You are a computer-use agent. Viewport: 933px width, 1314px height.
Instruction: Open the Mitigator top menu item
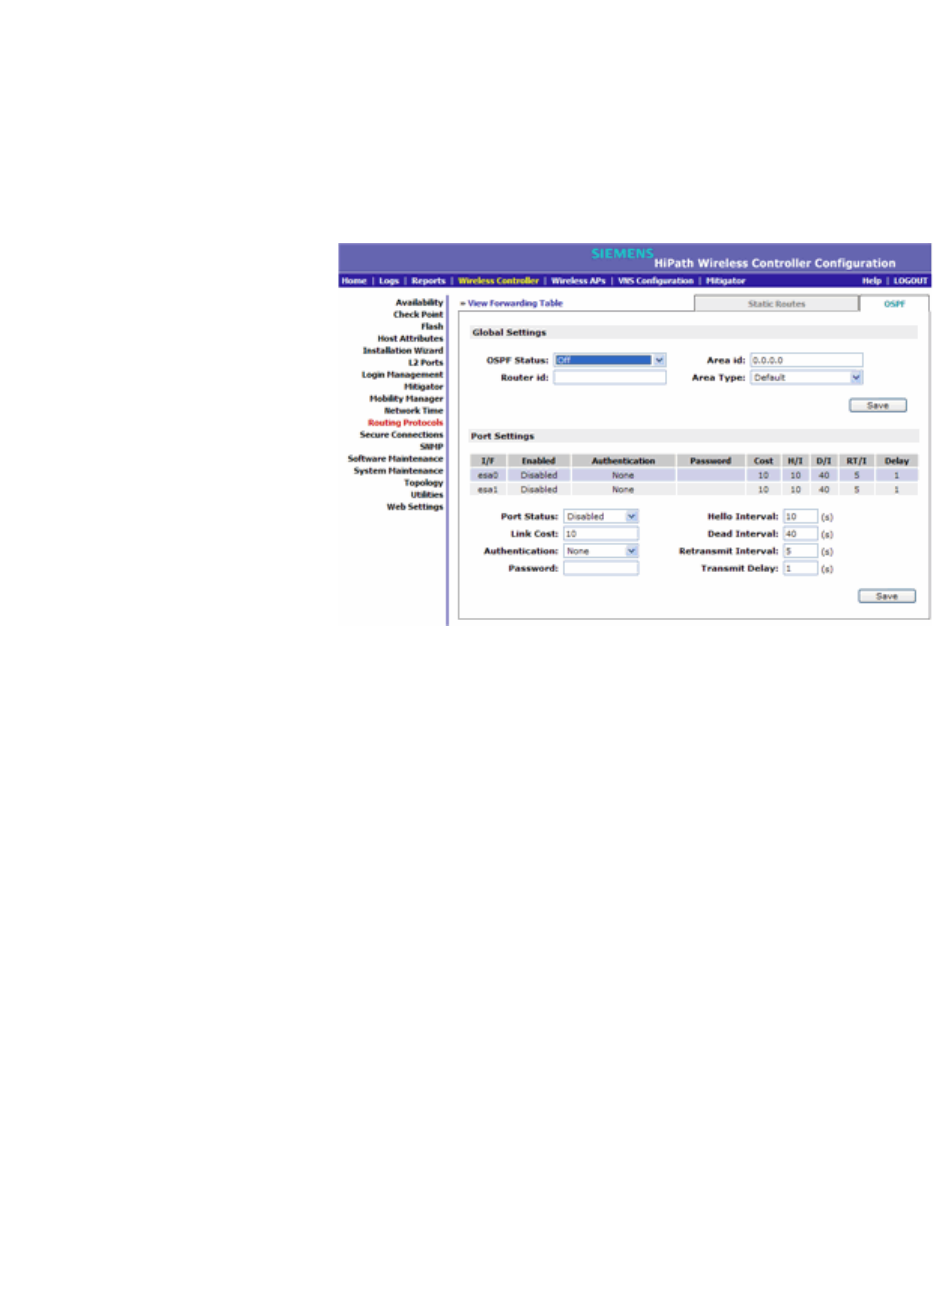(726, 281)
